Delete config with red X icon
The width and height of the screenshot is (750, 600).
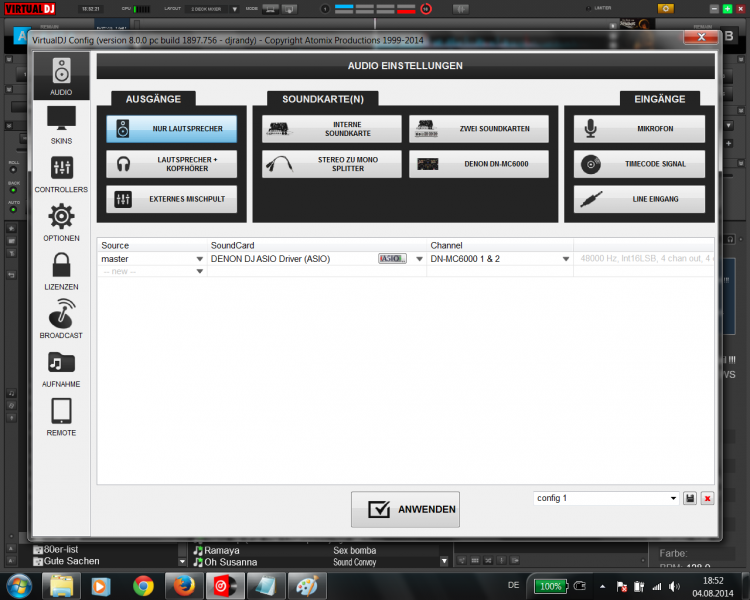point(707,499)
